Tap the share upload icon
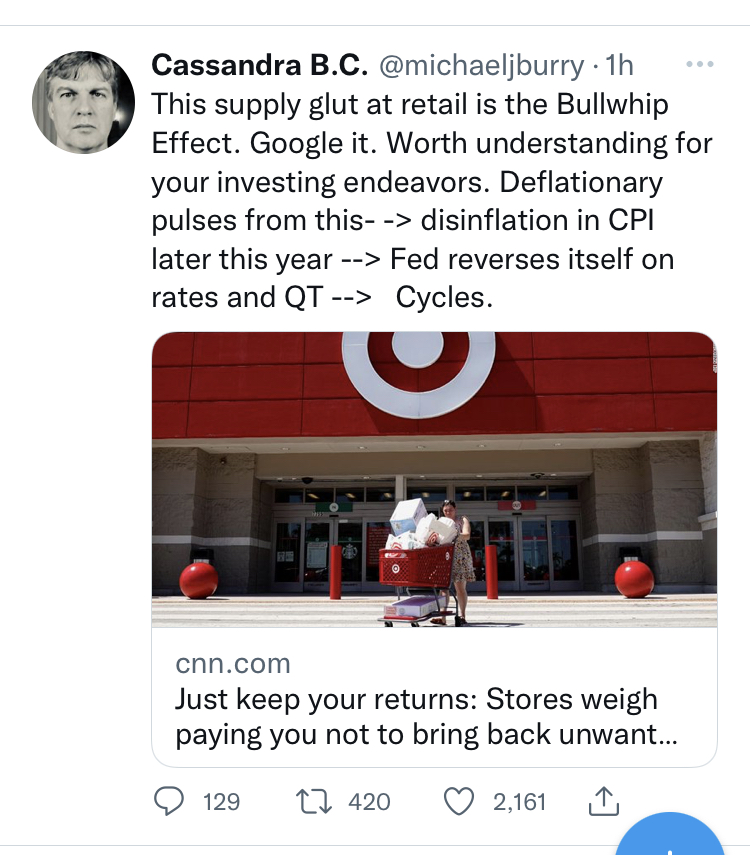The width and height of the screenshot is (750, 855). click(x=606, y=801)
